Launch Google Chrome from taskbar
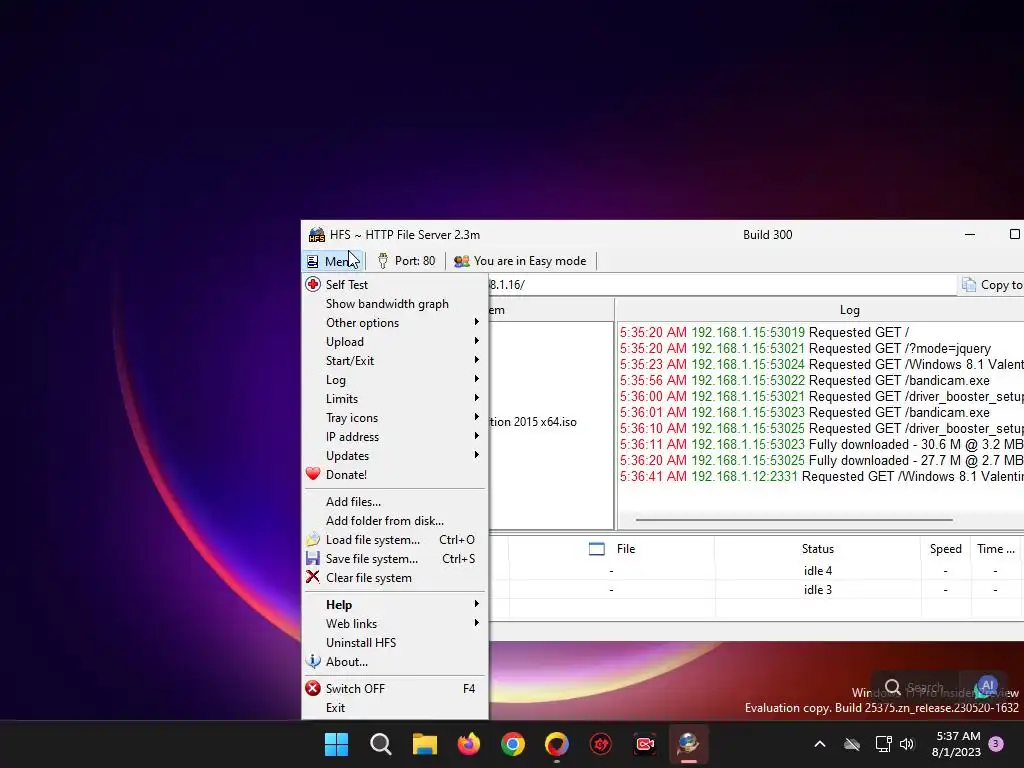Viewport: 1024px width, 768px height. click(x=513, y=744)
